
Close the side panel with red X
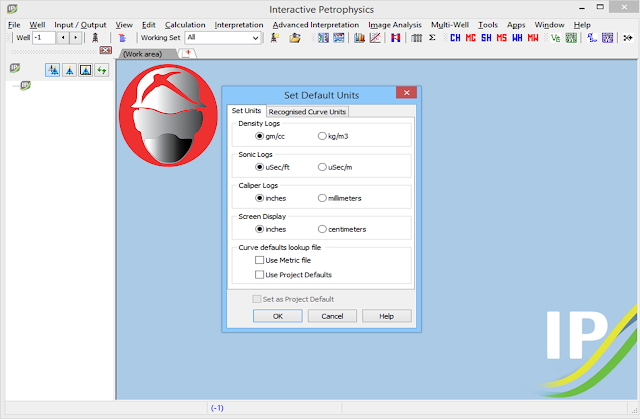coord(106,50)
